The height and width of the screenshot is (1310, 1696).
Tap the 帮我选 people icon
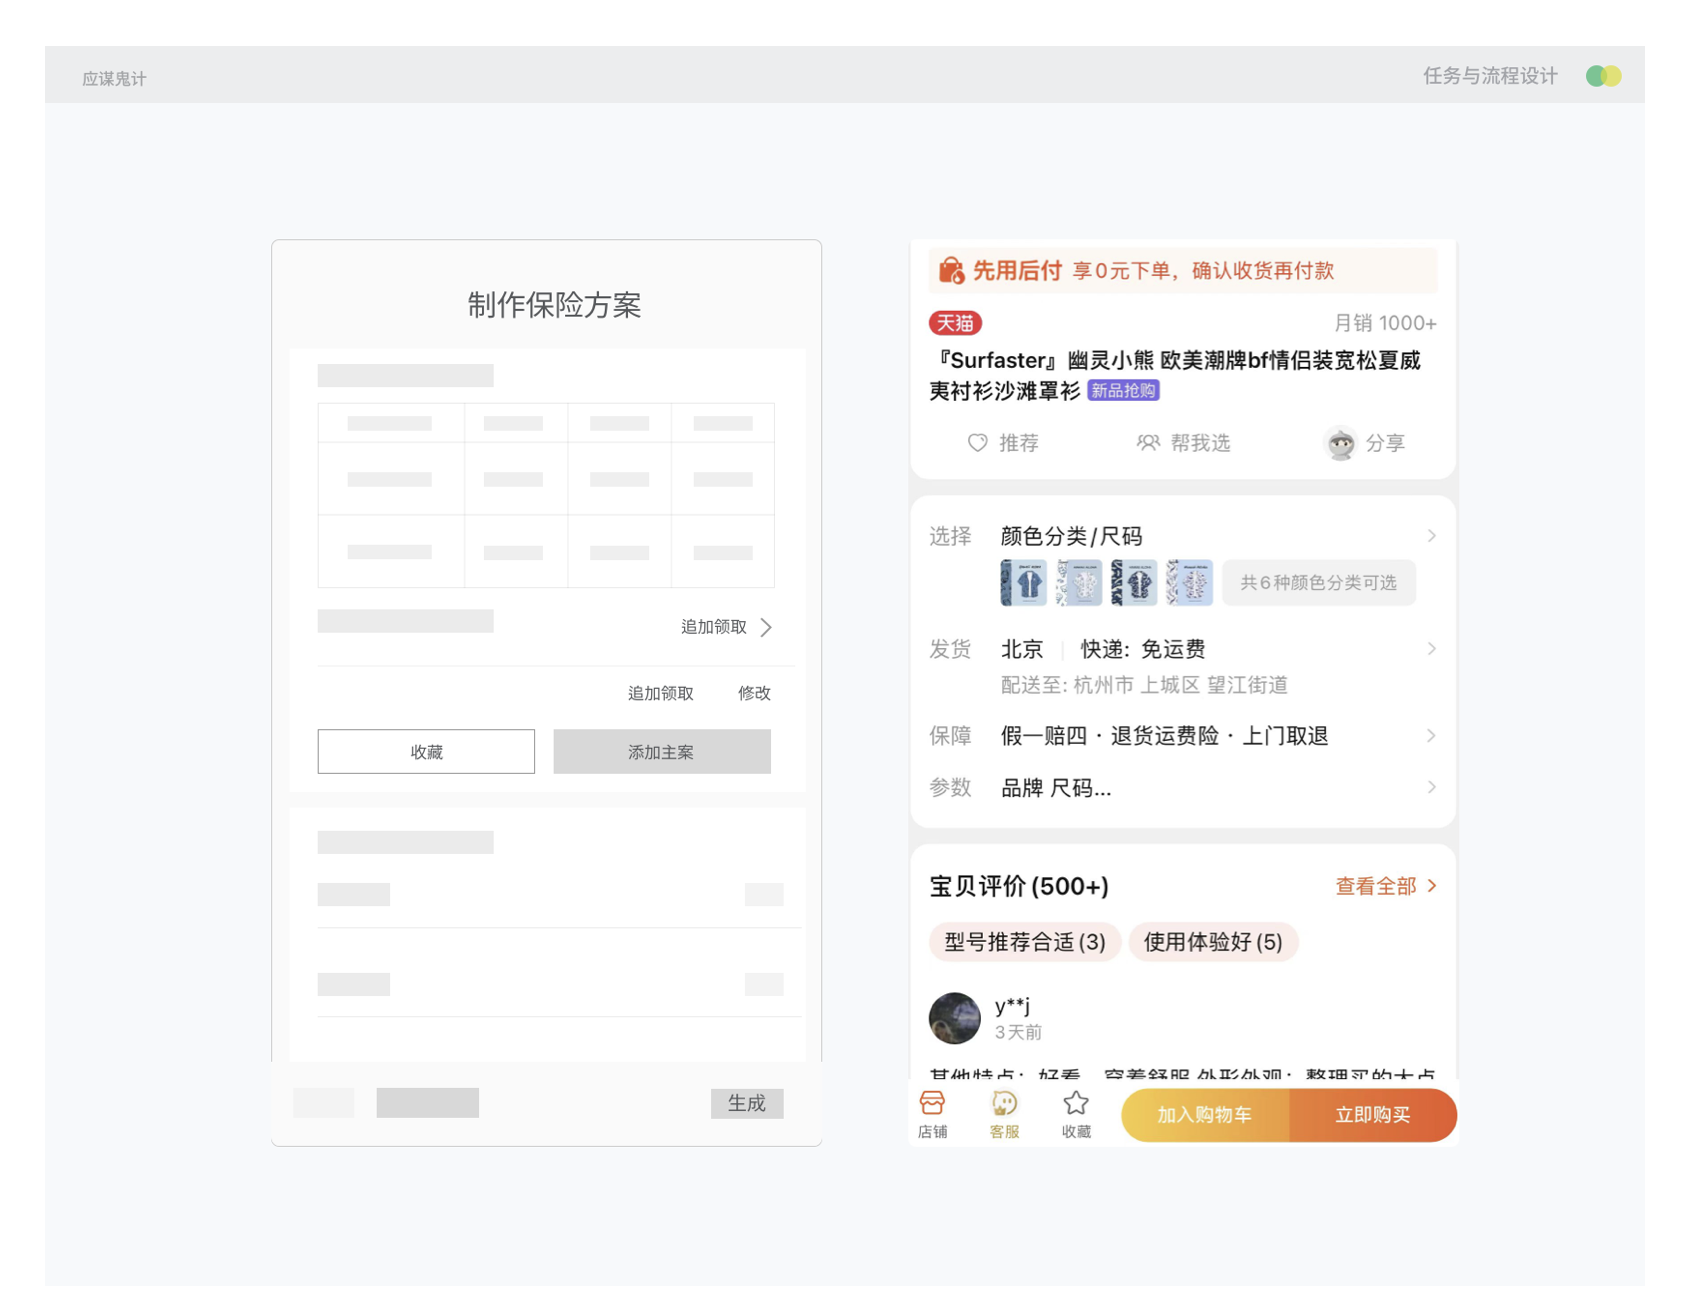(1148, 443)
